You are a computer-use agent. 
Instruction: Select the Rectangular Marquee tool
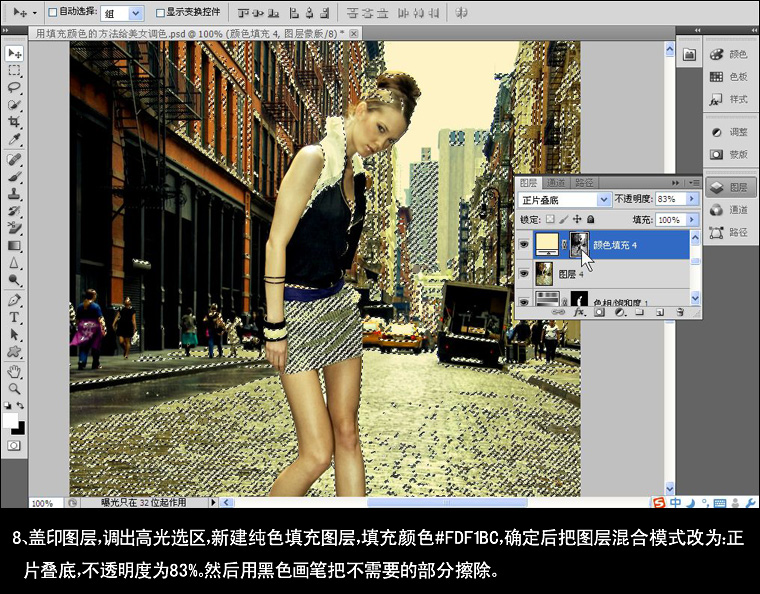coord(14,71)
